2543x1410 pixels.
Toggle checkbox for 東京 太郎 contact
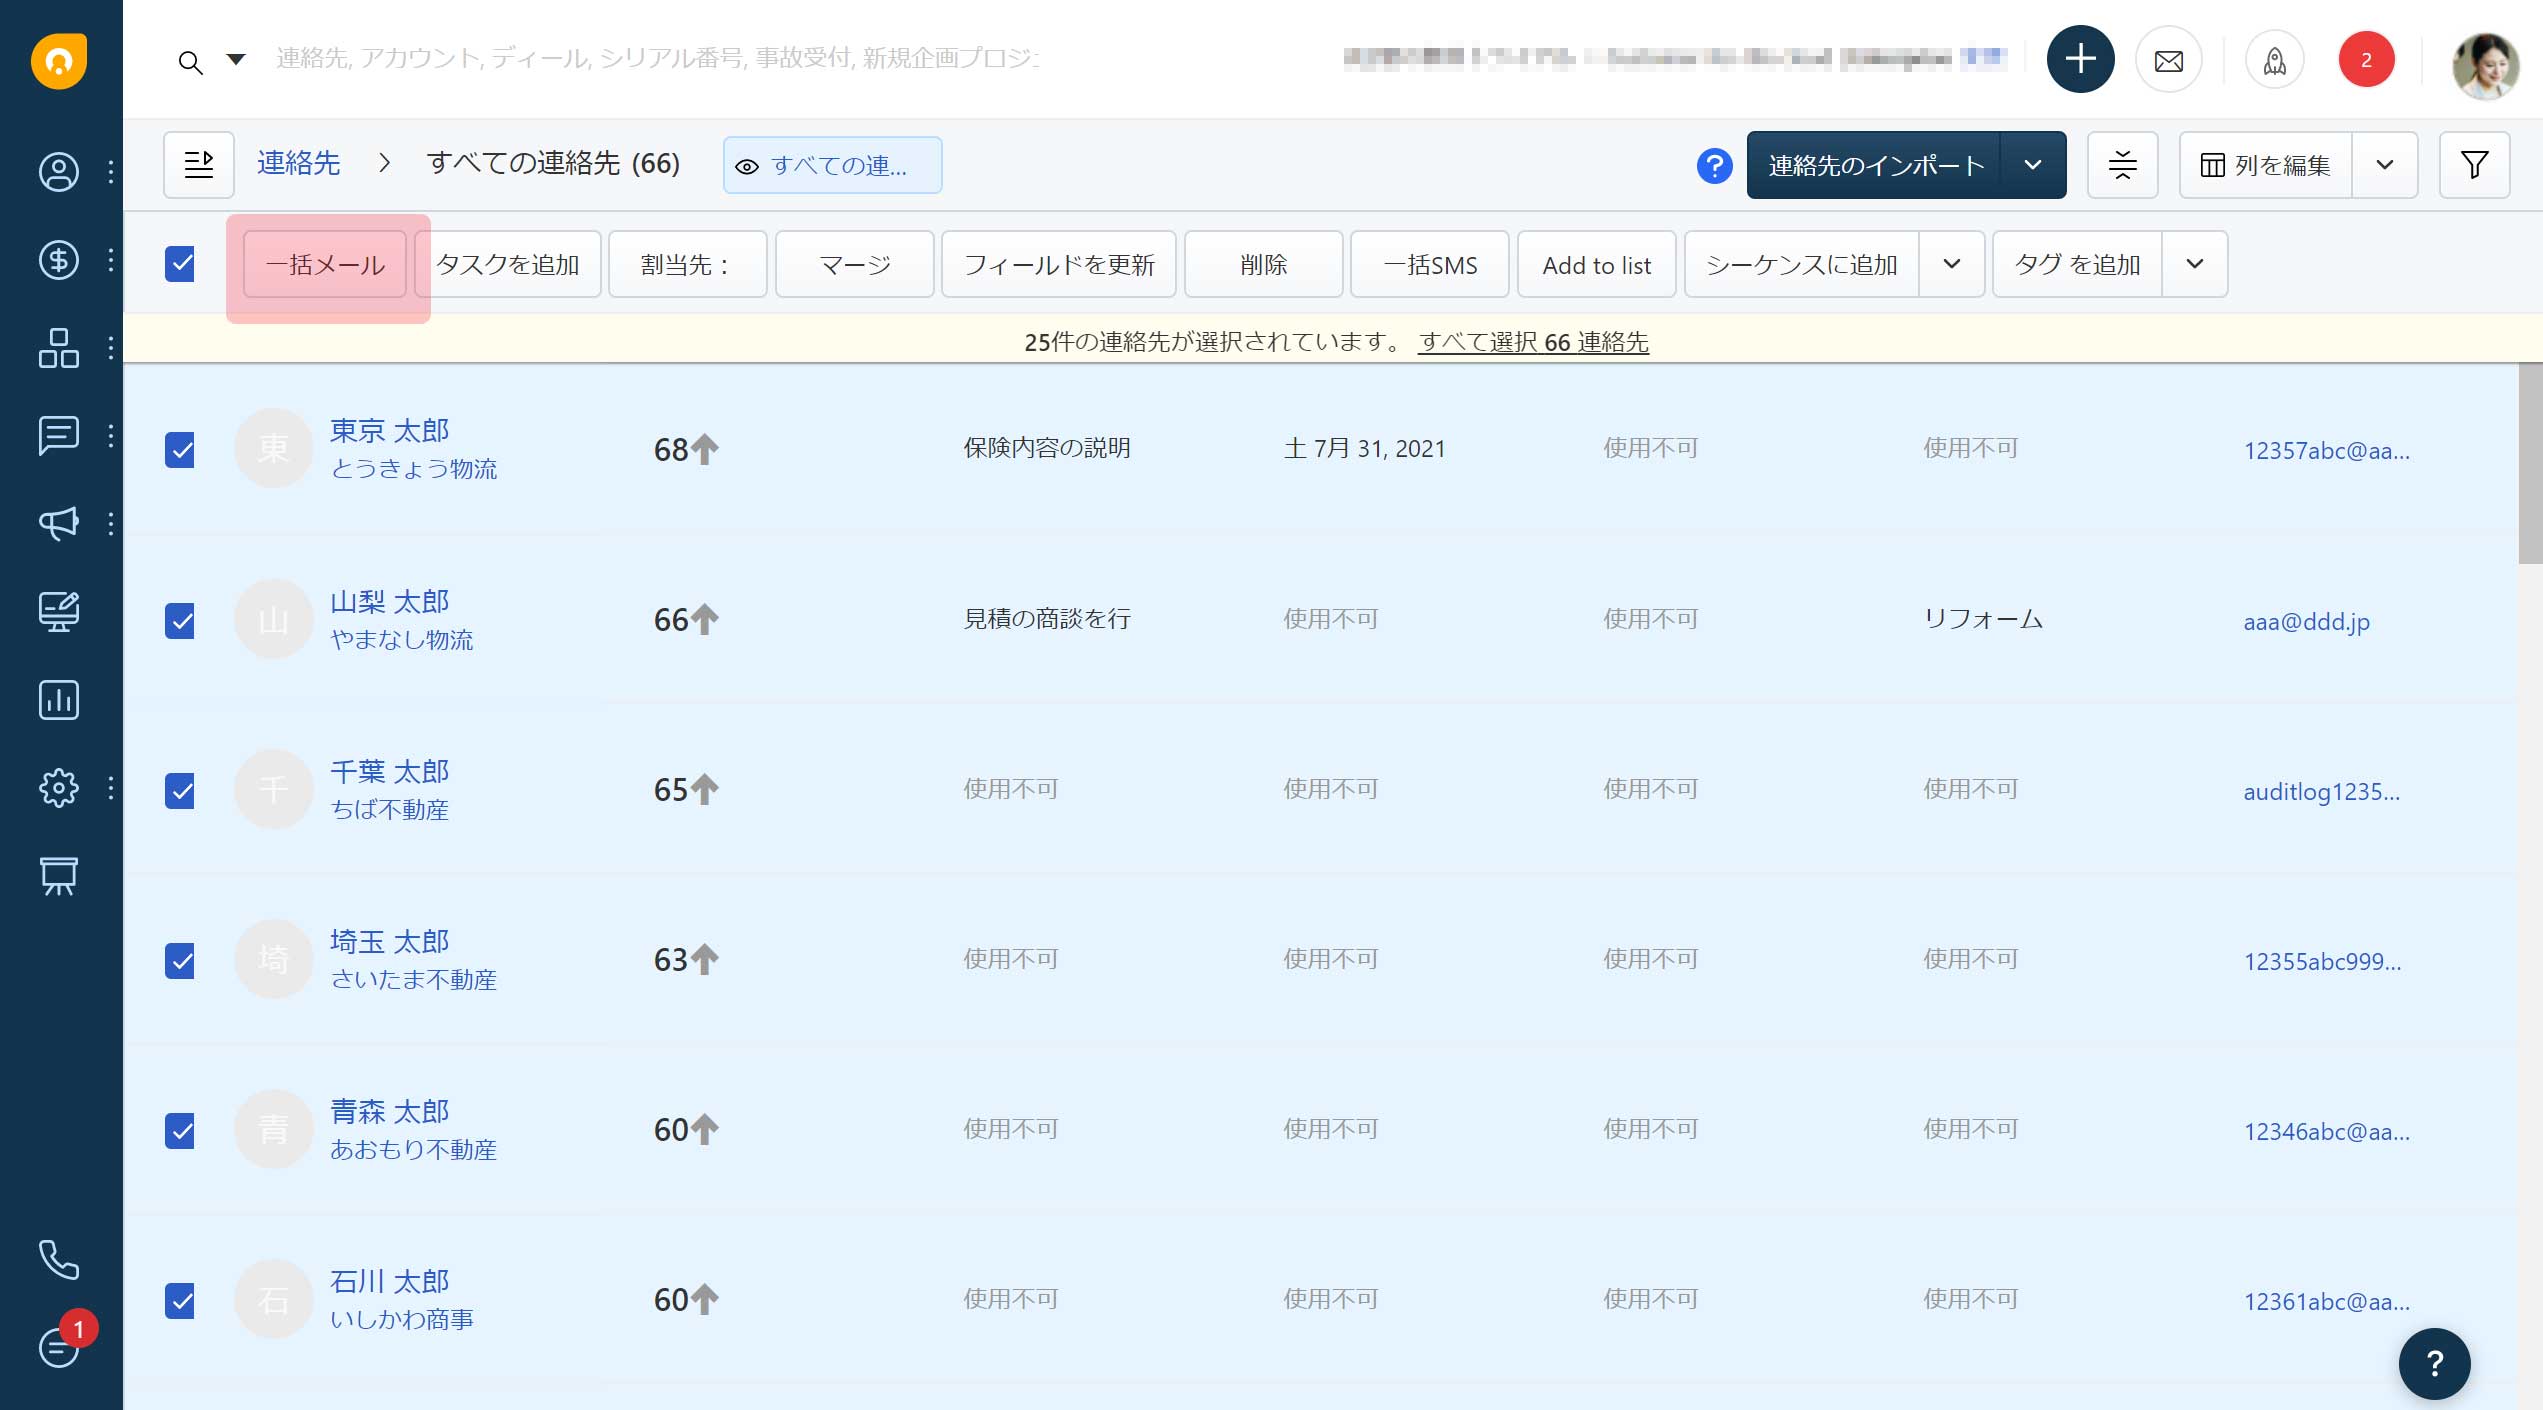pyautogui.click(x=182, y=448)
